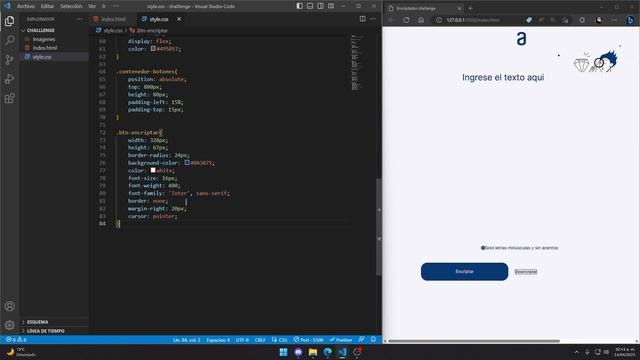Open the Archivo menu
The width and height of the screenshot is (640, 360).
pos(26,6)
